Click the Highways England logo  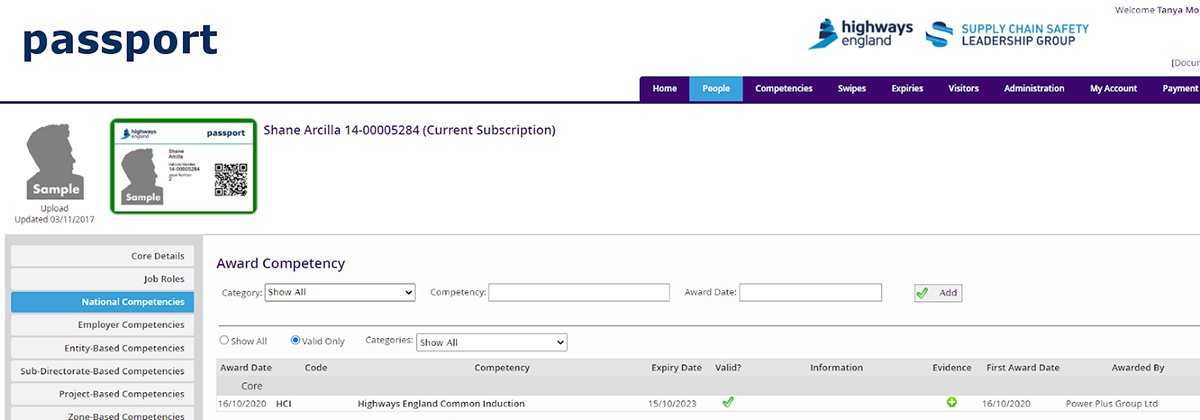[860, 34]
